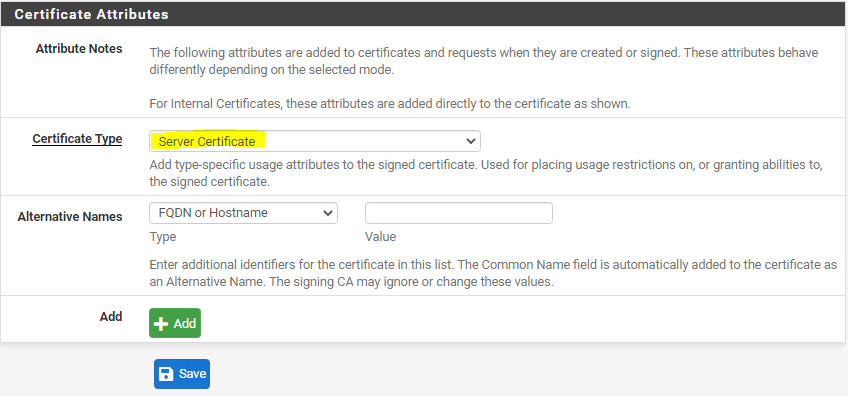Click the bold Add row label
The image size is (848, 396).
point(111,316)
